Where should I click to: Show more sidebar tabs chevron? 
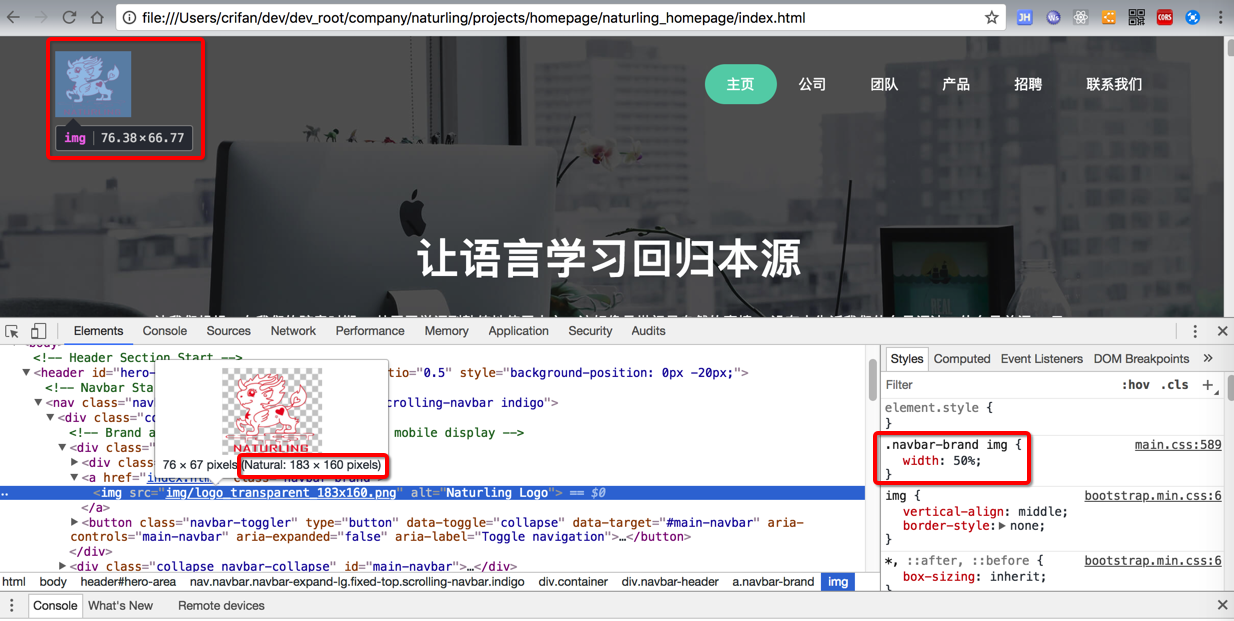(x=1208, y=359)
